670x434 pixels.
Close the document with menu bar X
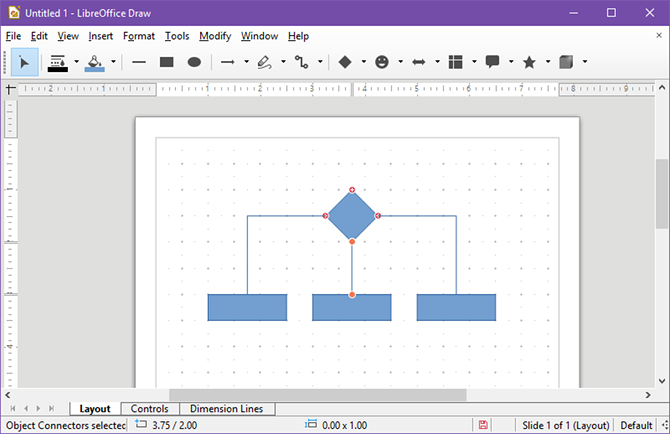(x=658, y=35)
